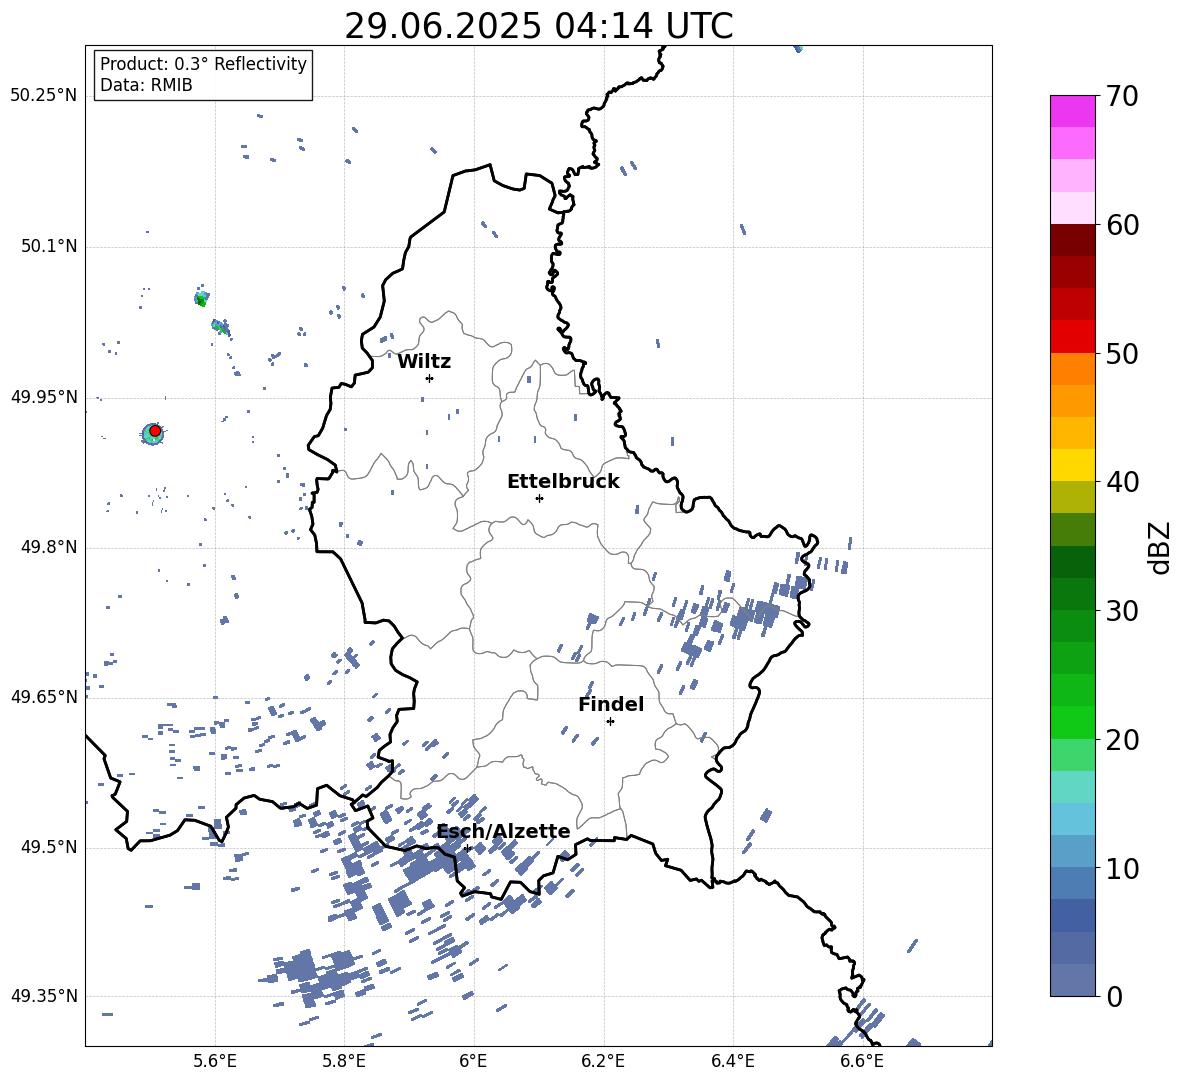Click the 49.8°N latitude label
This screenshot has width=1184, height=1081.
coord(49,547)
